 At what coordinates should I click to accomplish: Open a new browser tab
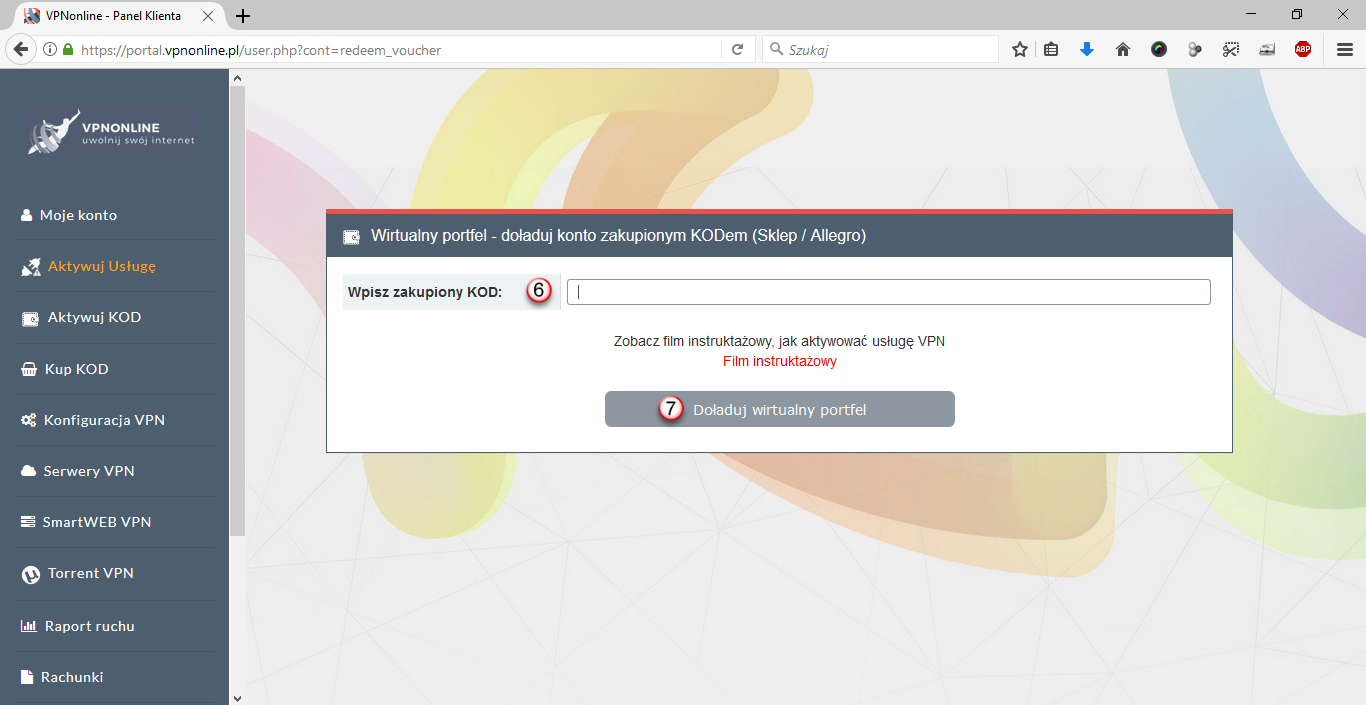(x=243, y=16)
